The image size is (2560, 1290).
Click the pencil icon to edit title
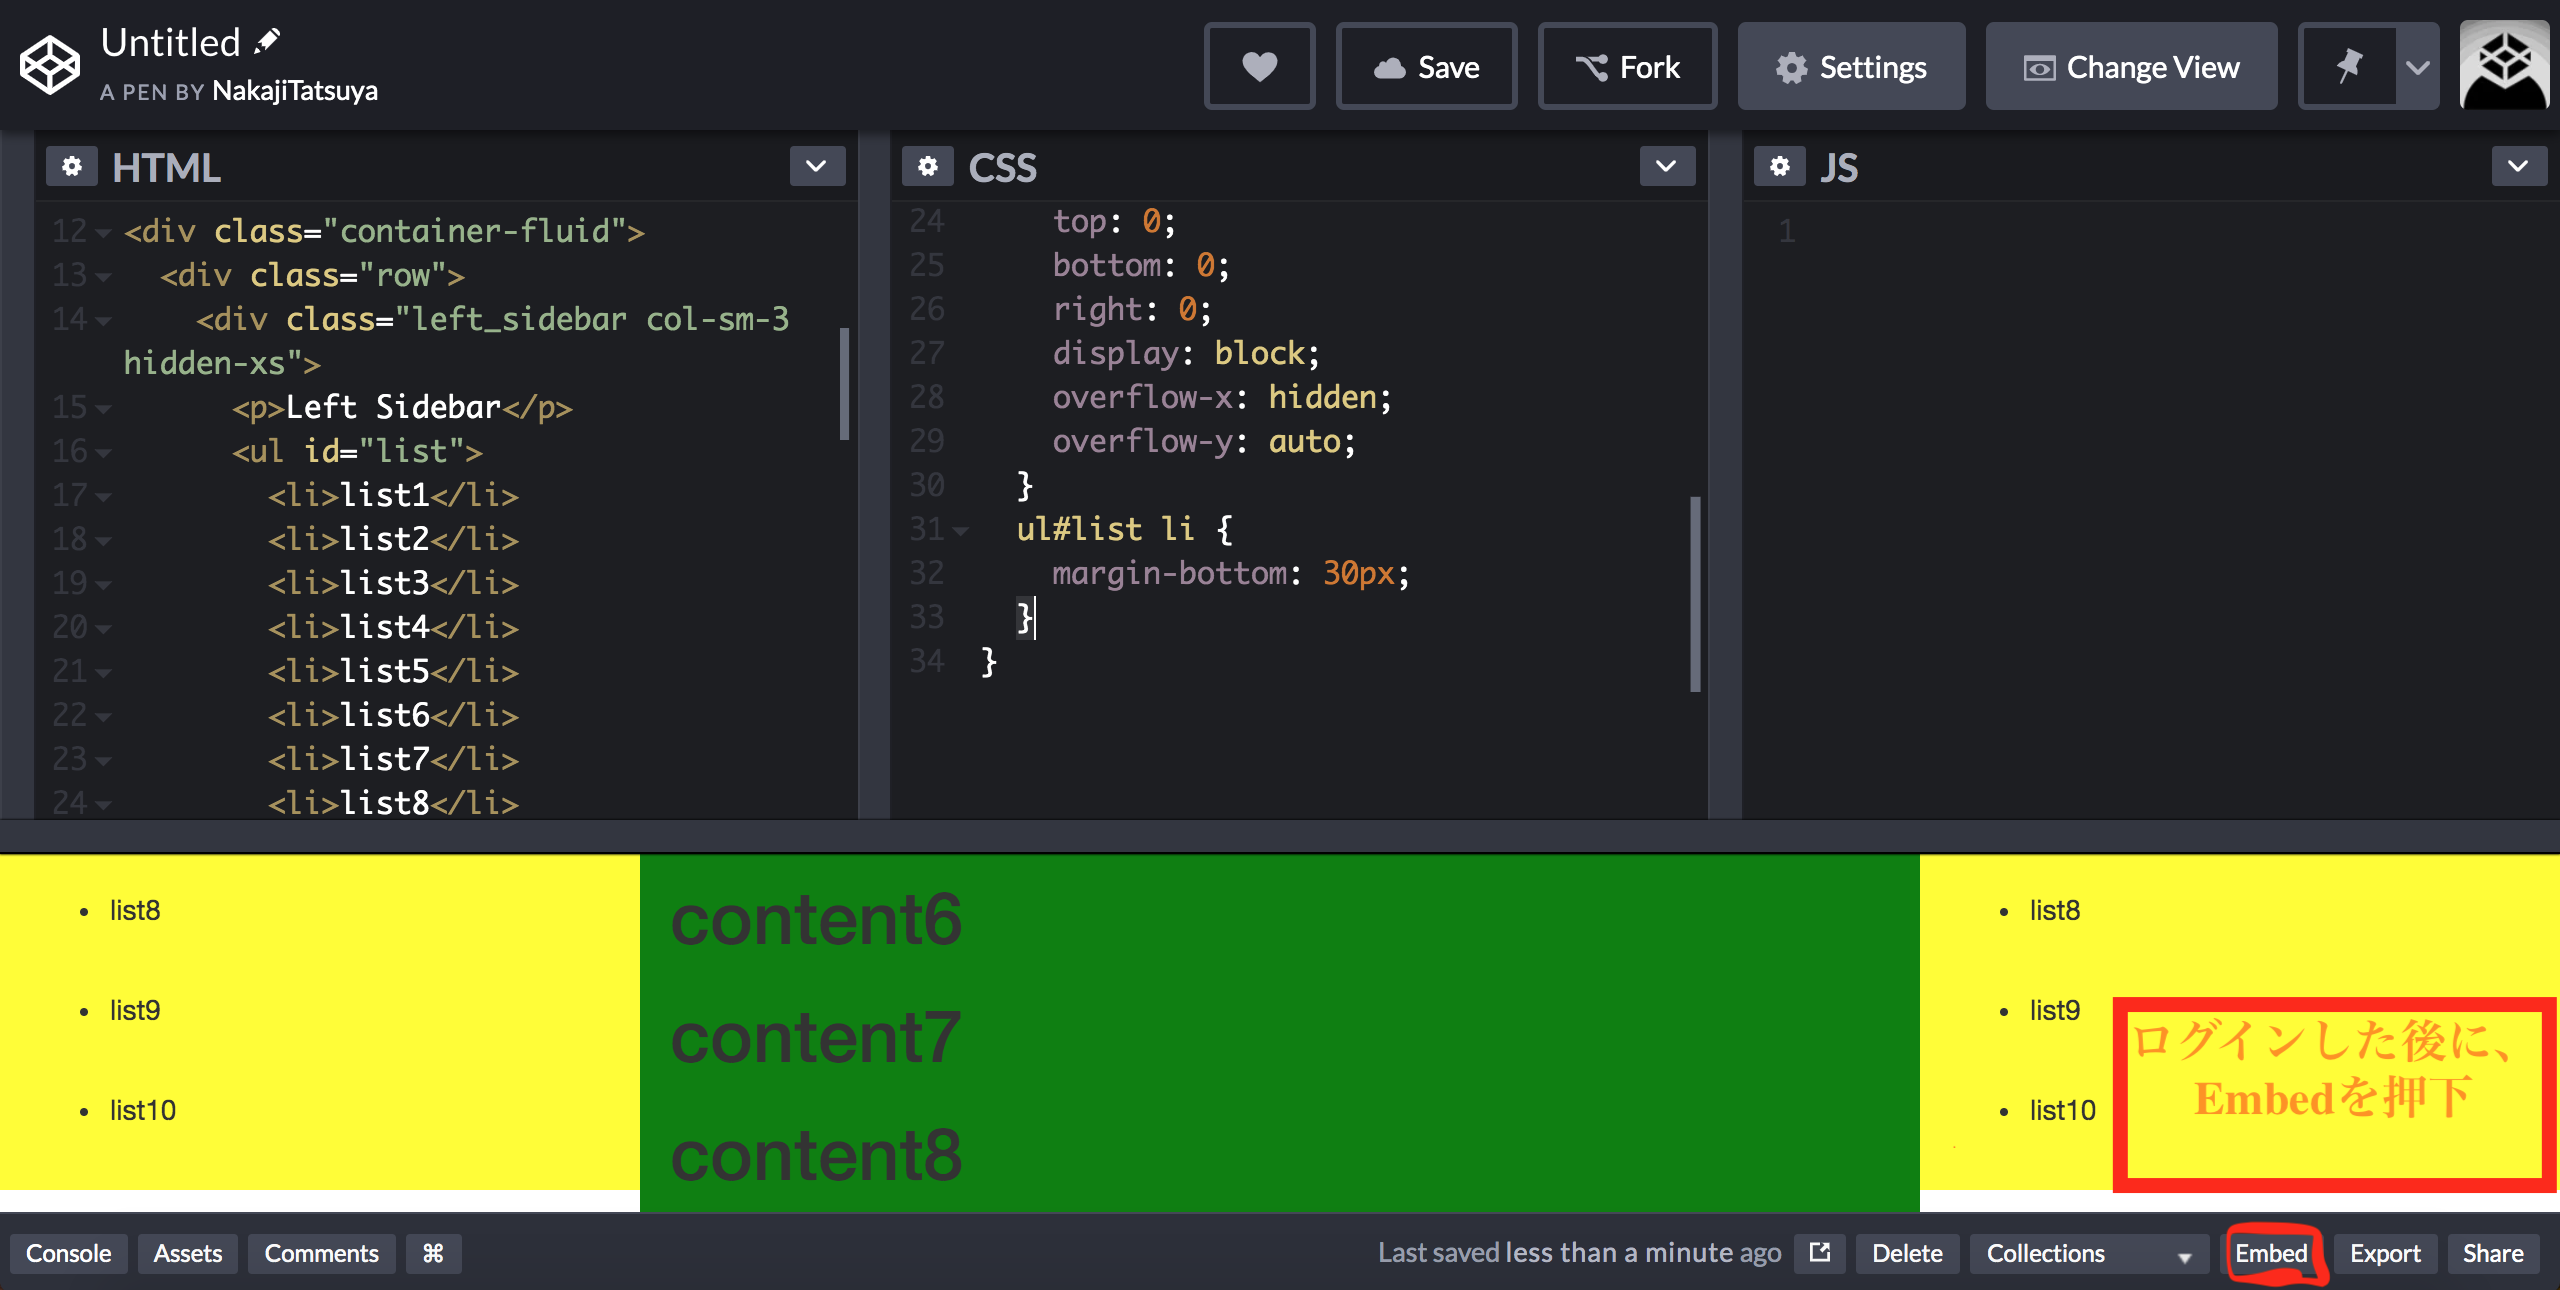[x=267, y=42]
